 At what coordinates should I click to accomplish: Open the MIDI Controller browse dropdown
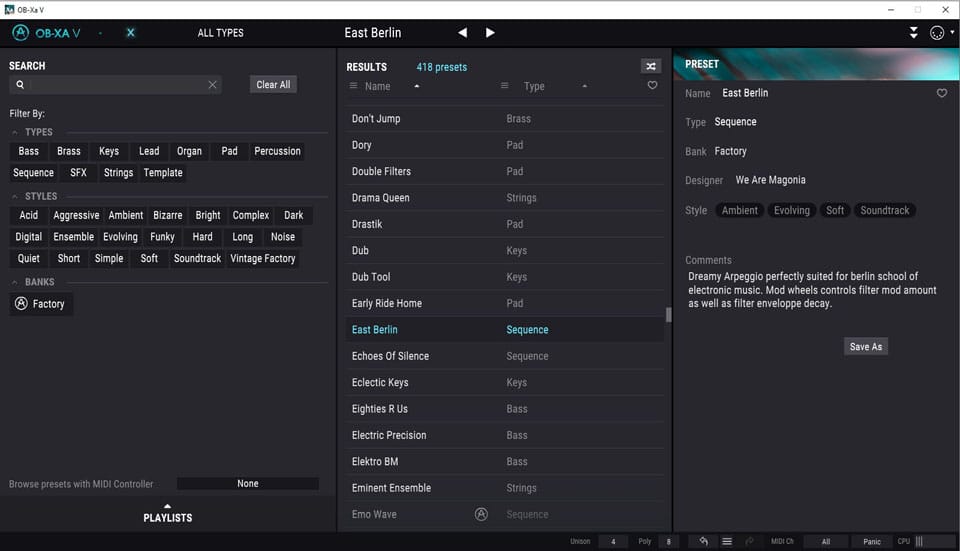tap(248, 484)
